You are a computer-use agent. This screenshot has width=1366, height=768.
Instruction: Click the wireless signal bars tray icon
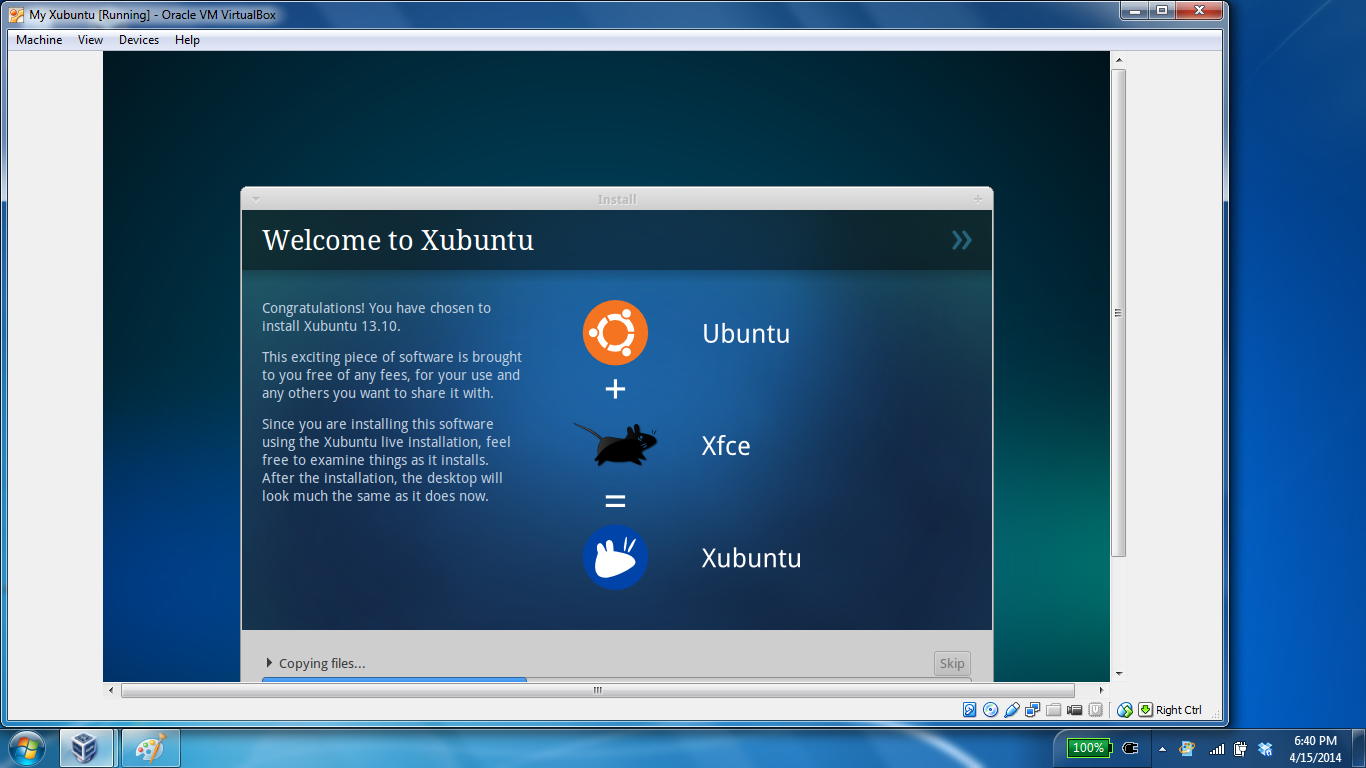pyautogui.click(x=1216, y=748)
